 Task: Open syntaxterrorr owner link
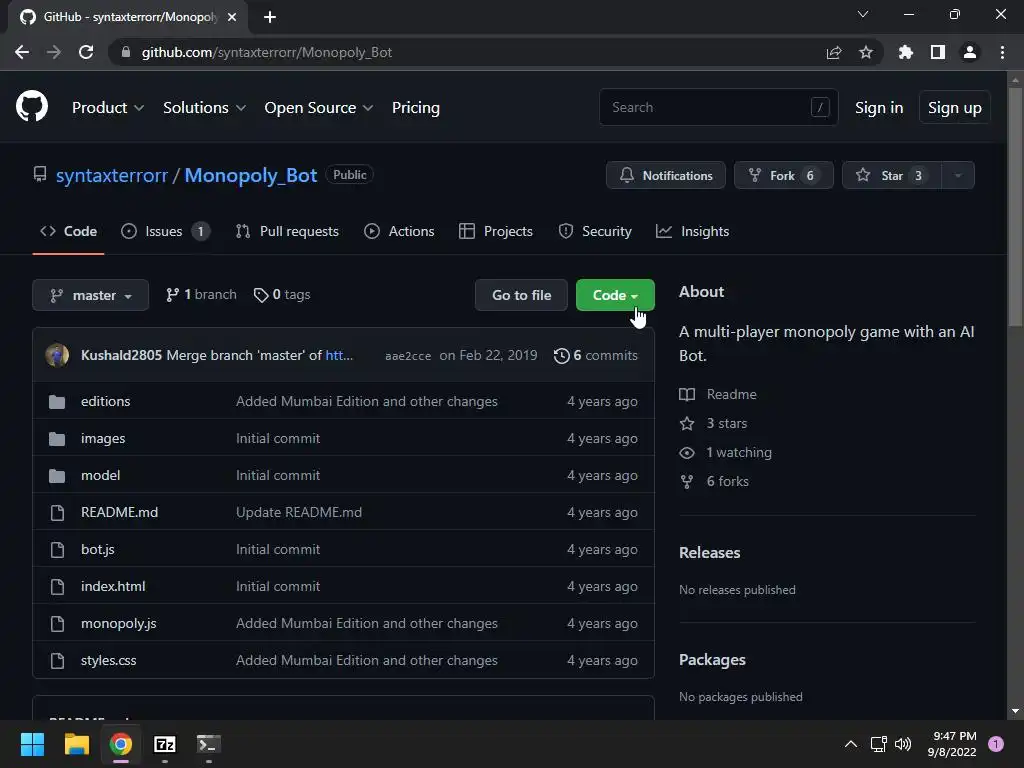tap(112, 175)
